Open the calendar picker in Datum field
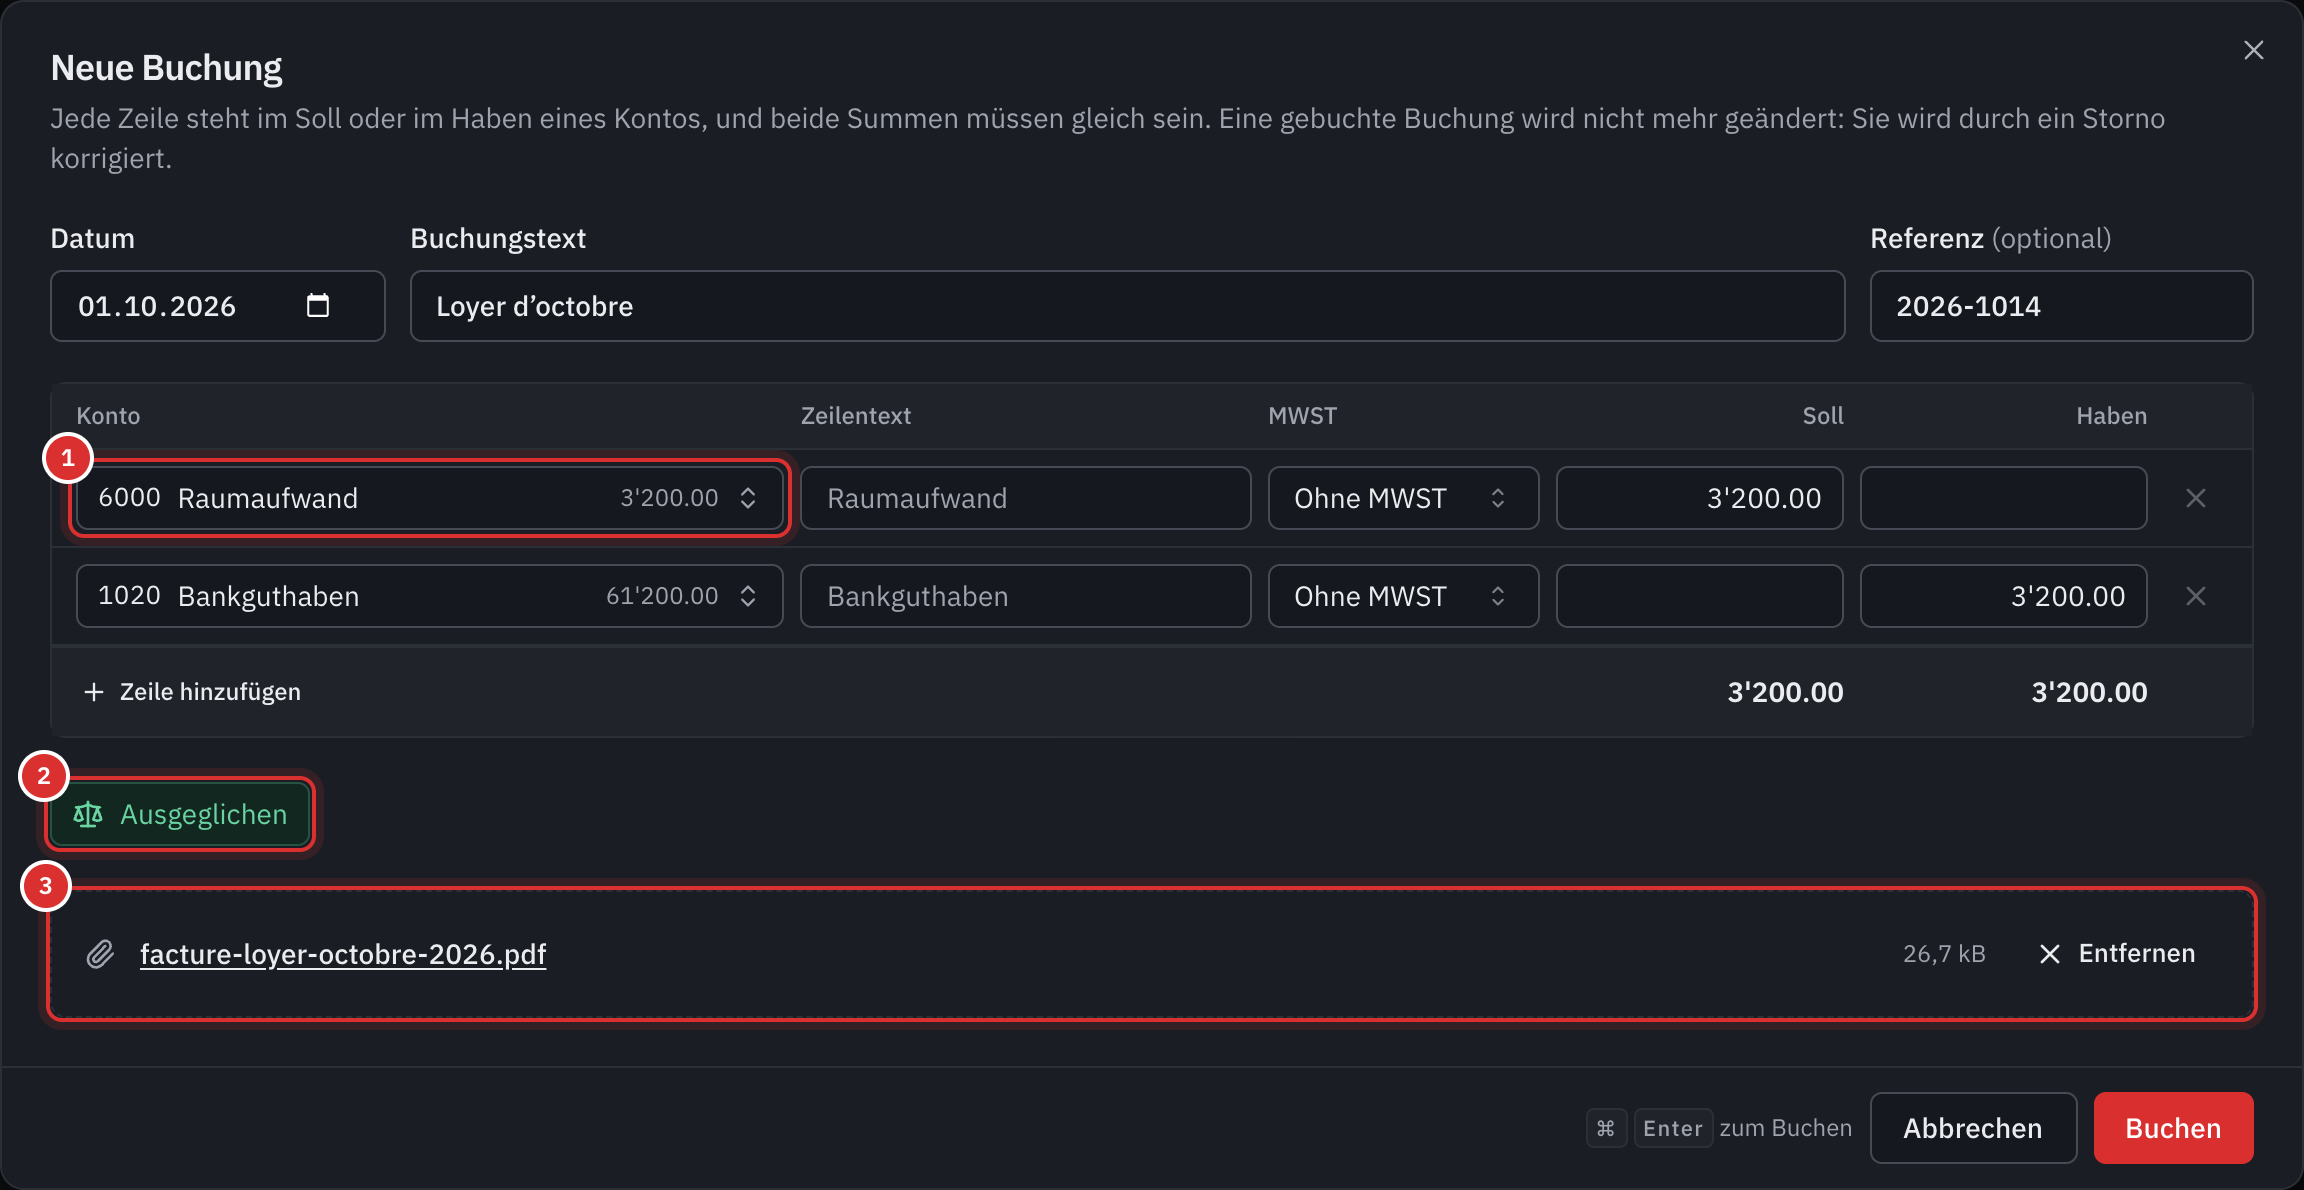This screenshot has width=2304, height=1190. (318, 306)
